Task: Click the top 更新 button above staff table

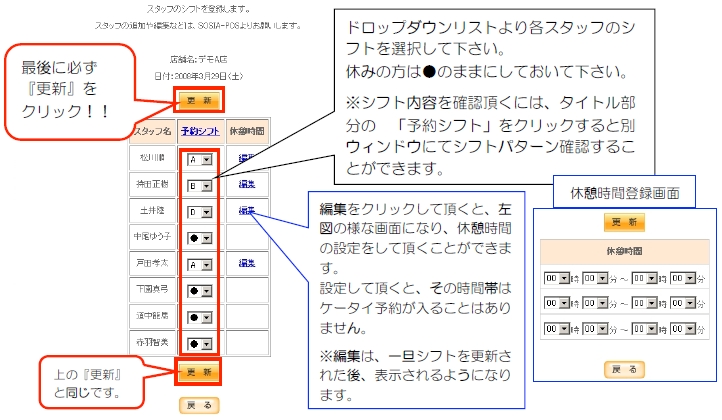Action: (198, 101)
